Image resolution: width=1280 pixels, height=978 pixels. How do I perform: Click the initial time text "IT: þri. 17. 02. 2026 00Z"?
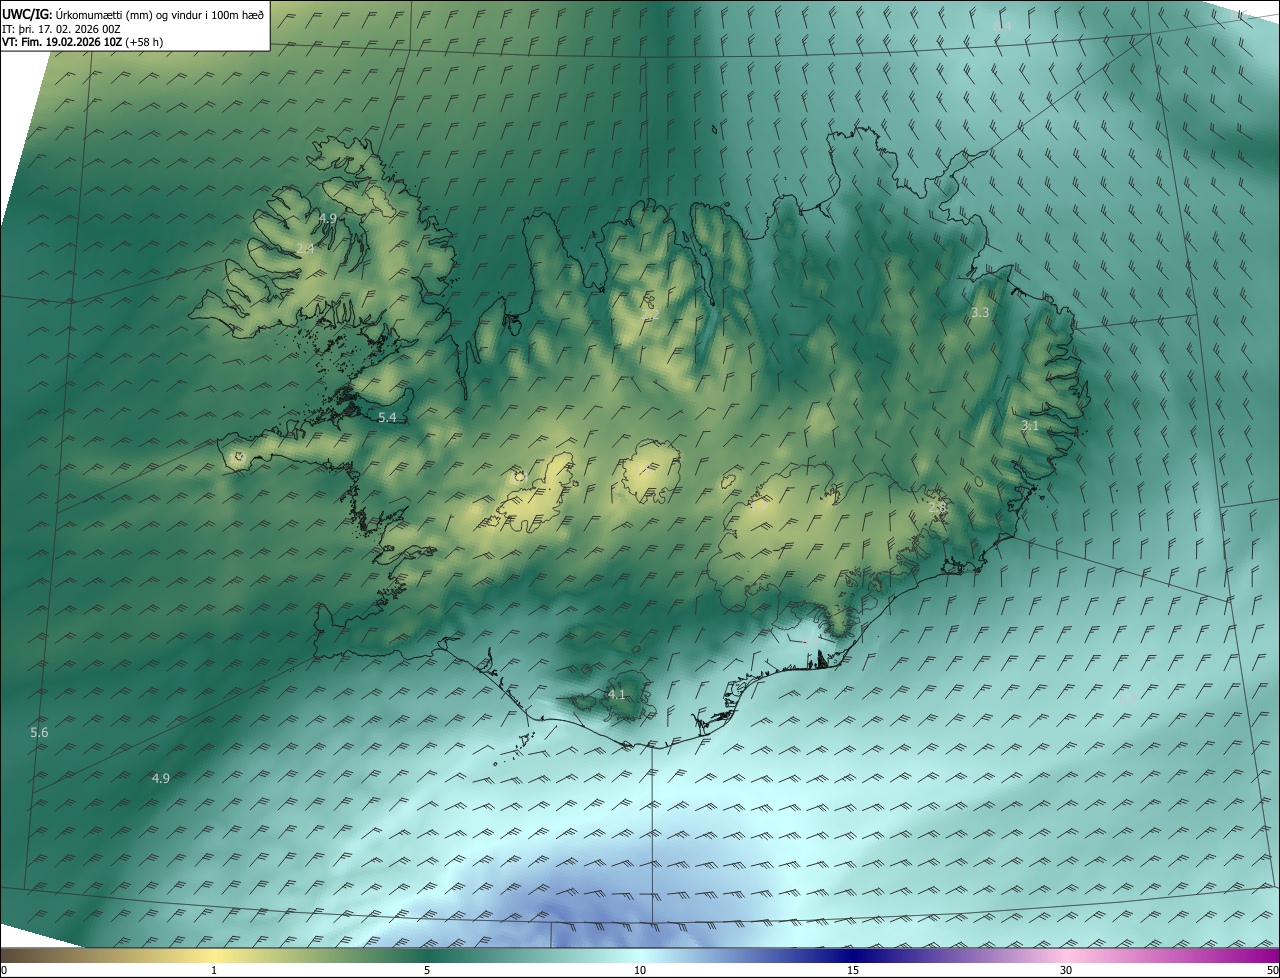[61, 29]
